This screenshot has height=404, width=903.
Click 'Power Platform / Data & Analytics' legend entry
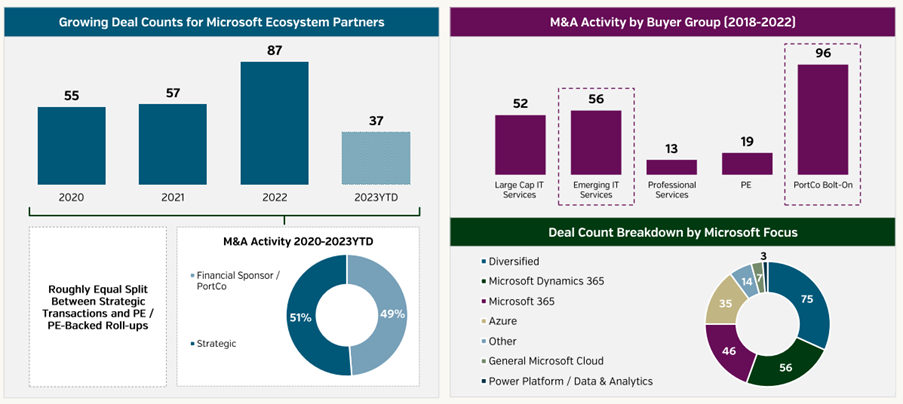click(566, 381)
